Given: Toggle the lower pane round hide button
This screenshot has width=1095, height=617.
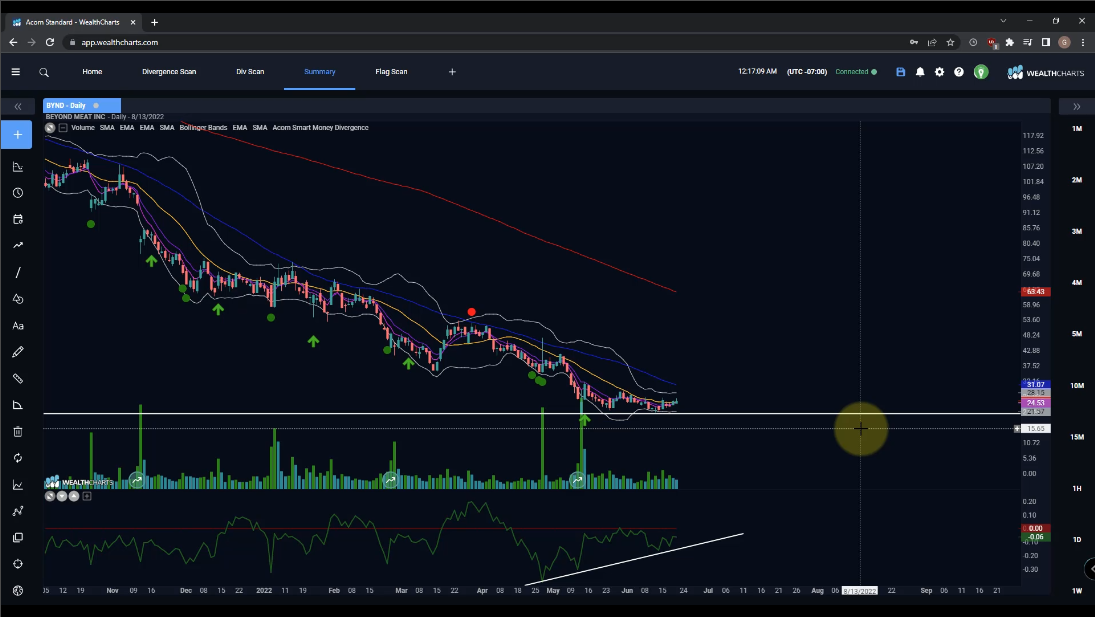Looking at the screenshot, I should 50,496.
